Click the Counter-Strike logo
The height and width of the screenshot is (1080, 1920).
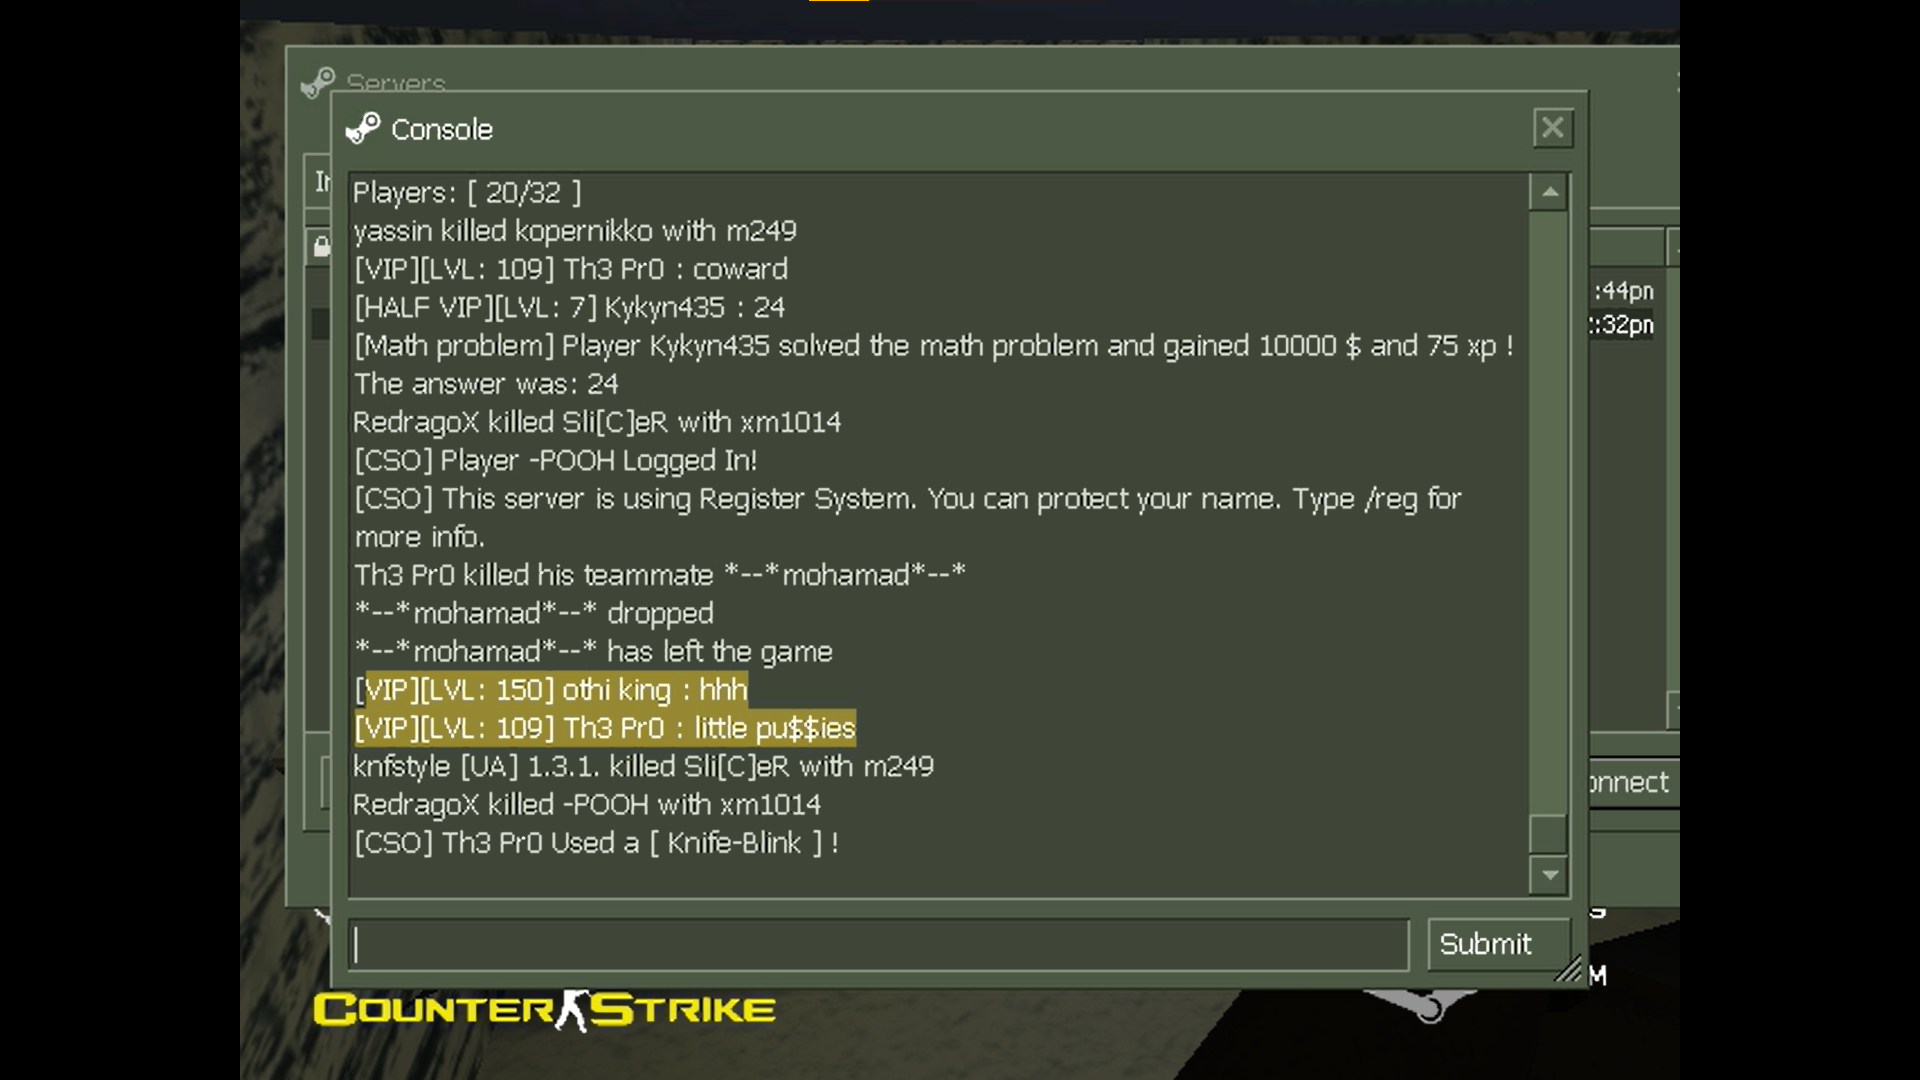click(545, 1010)
